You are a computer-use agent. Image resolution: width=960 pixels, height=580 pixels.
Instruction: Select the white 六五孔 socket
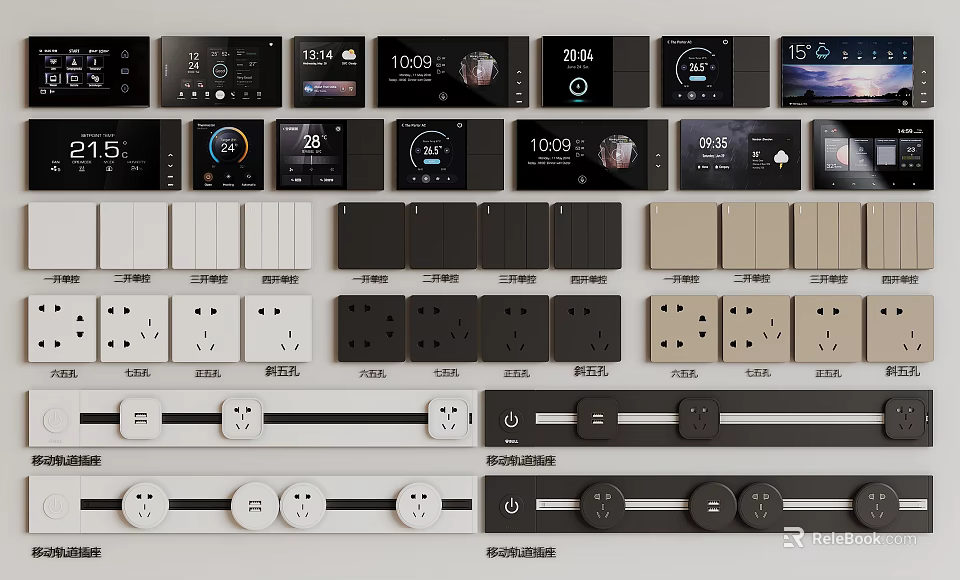pyautogui.click(x=62, y=328)
